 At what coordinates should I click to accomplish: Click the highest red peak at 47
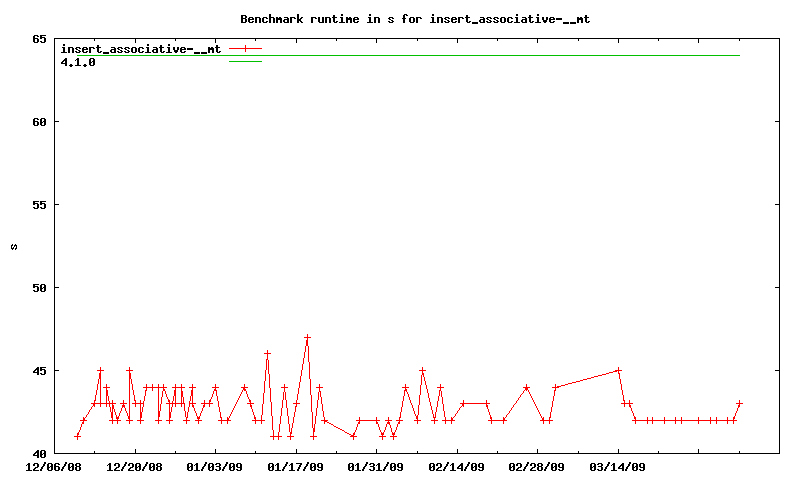(307, 338)
